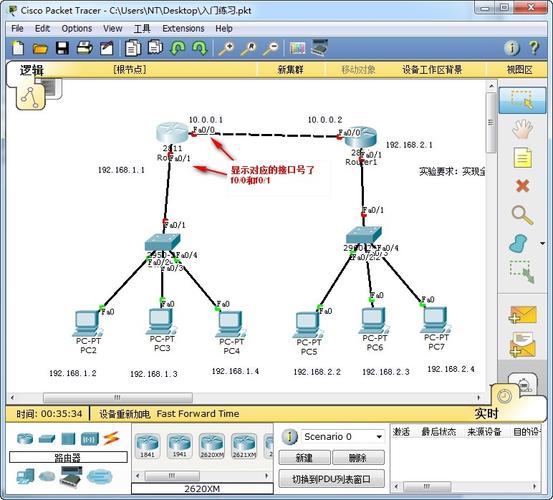553x500 pixels.
Task: Click the Print icon in toolbar
Action: [85, 48]
